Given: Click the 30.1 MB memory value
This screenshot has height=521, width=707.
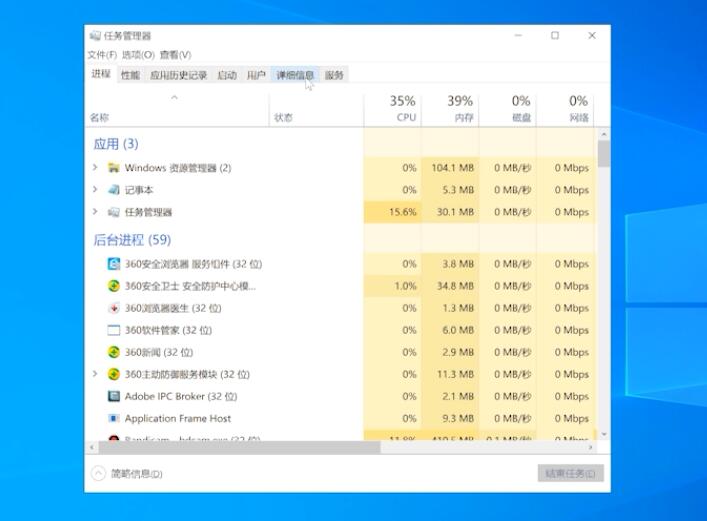Looking at the screenshot, I should point(455,212).
